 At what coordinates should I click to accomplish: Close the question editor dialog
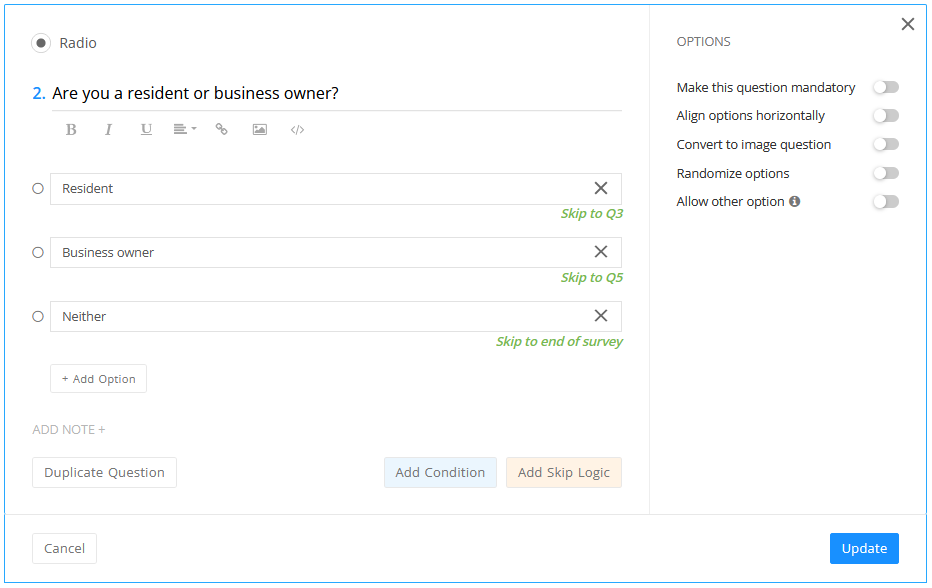[x=908, y=24]
